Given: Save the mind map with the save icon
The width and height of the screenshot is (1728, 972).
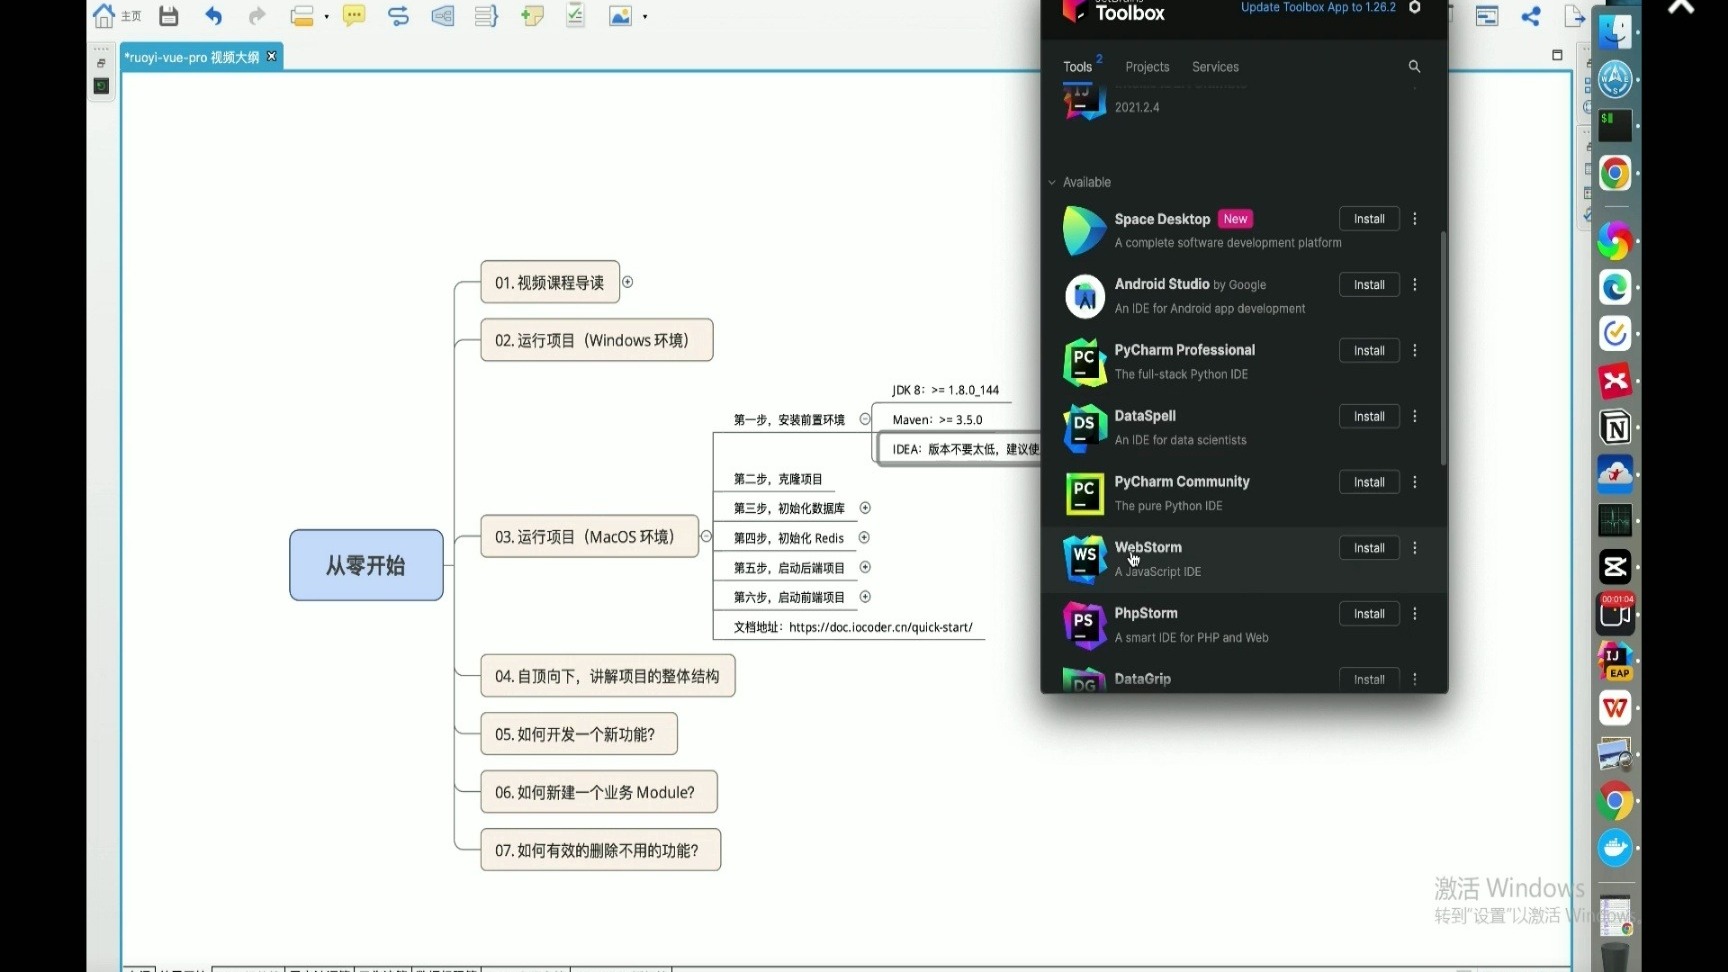Looking at the screenshot, I should coord(167,16).
